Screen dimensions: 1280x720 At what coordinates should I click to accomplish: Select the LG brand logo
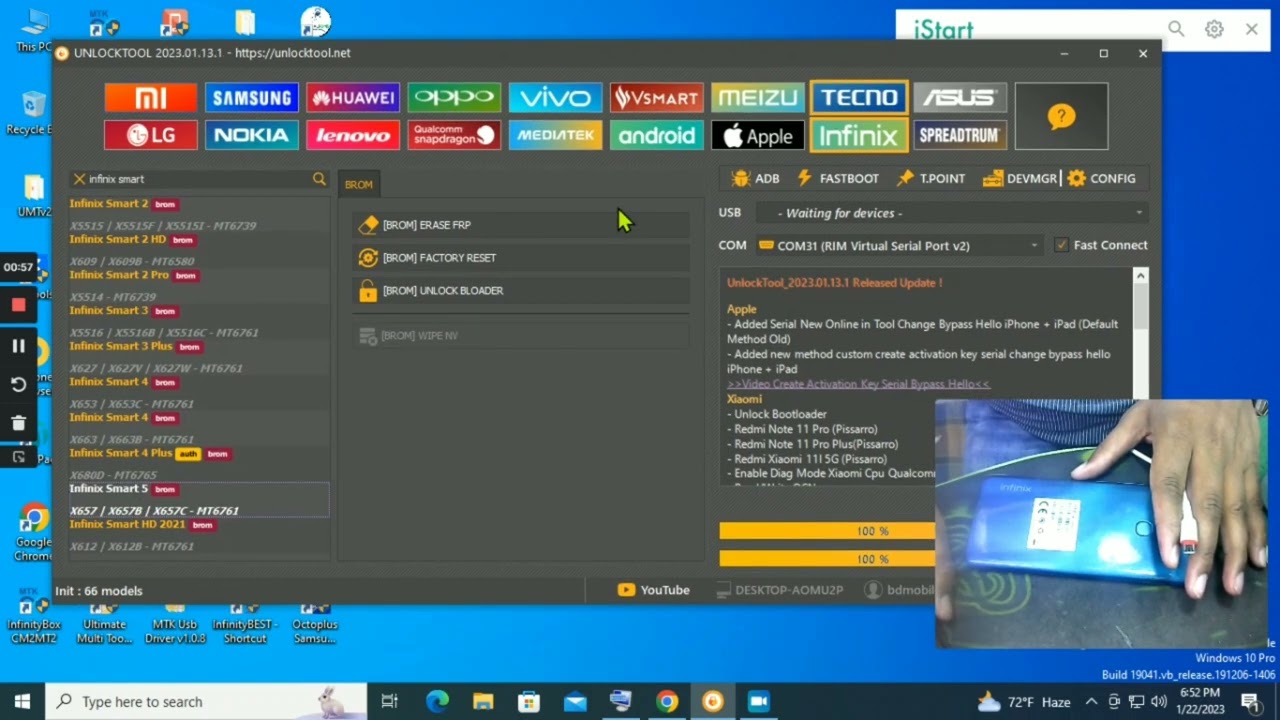tap(151, 135)
